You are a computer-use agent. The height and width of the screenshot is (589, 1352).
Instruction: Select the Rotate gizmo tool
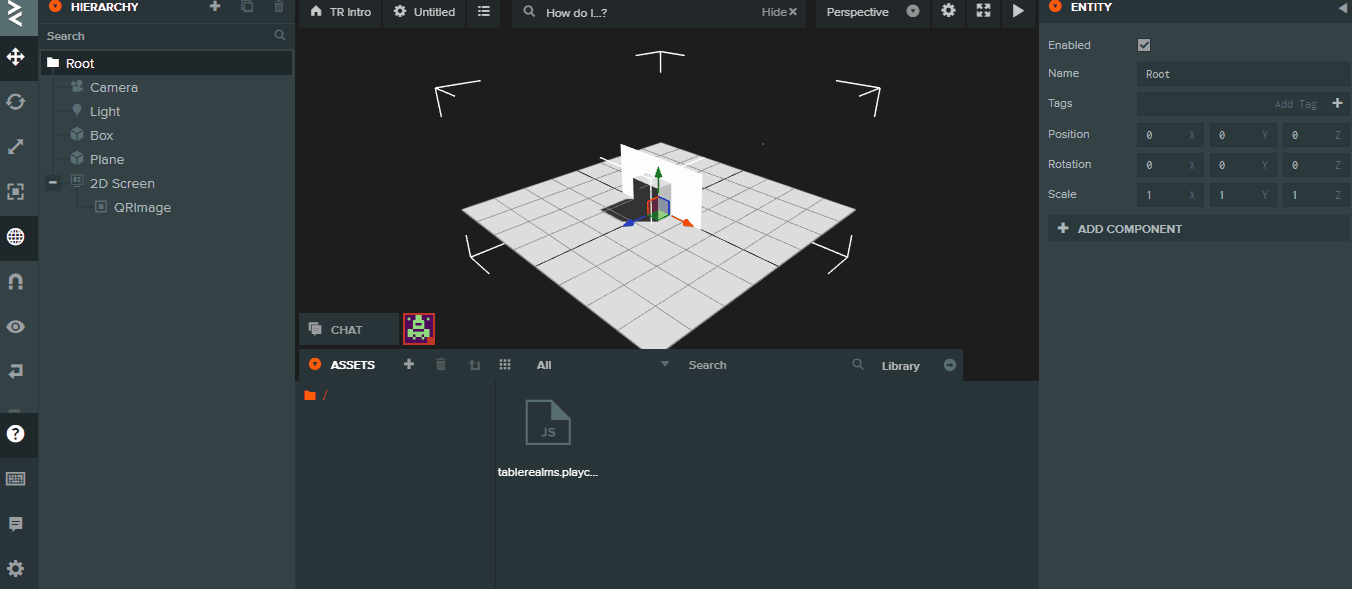16,102
